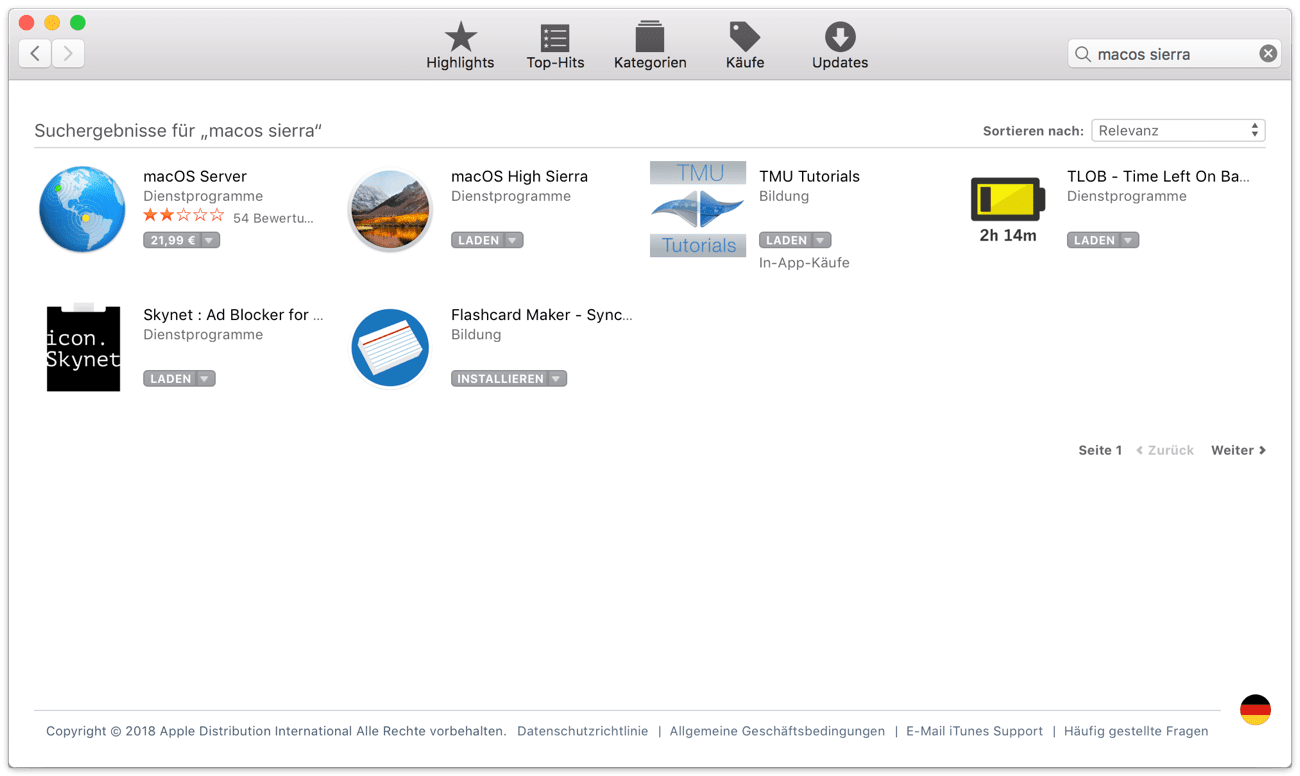This screenshot has height=776, width=1300.
Task: Click LADEN for TMU Tutorials
Action: [x=785, y=240]
